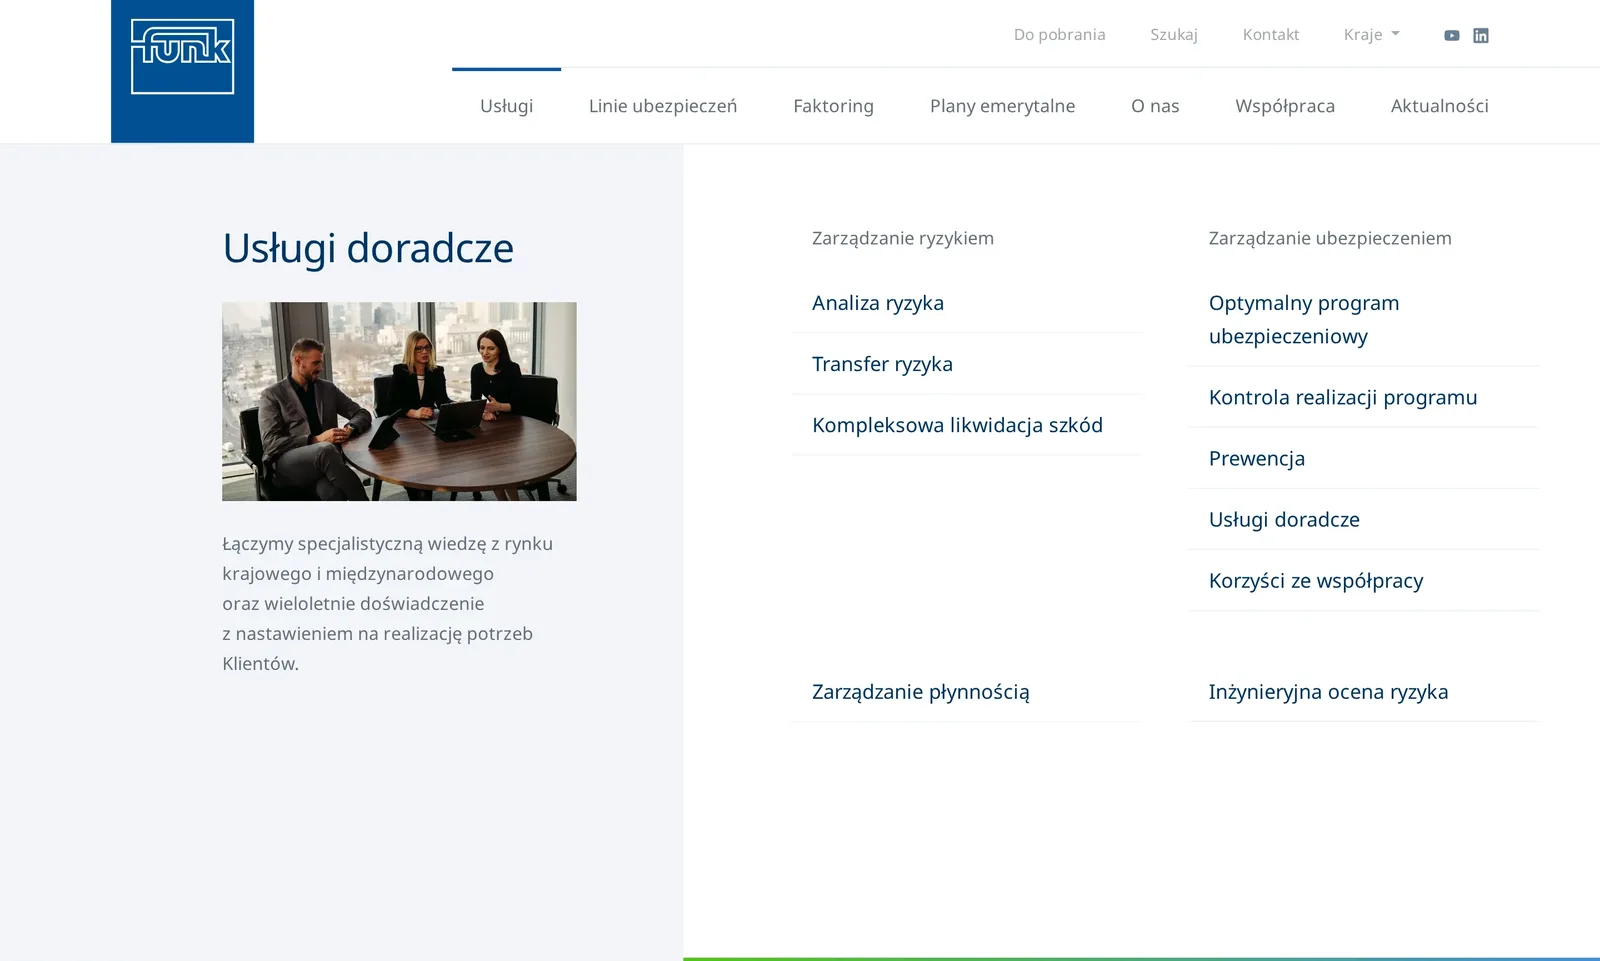Click the Zarządzanie ubezpieczeniem heading
1600x961 pixels.
point(1330,238)
